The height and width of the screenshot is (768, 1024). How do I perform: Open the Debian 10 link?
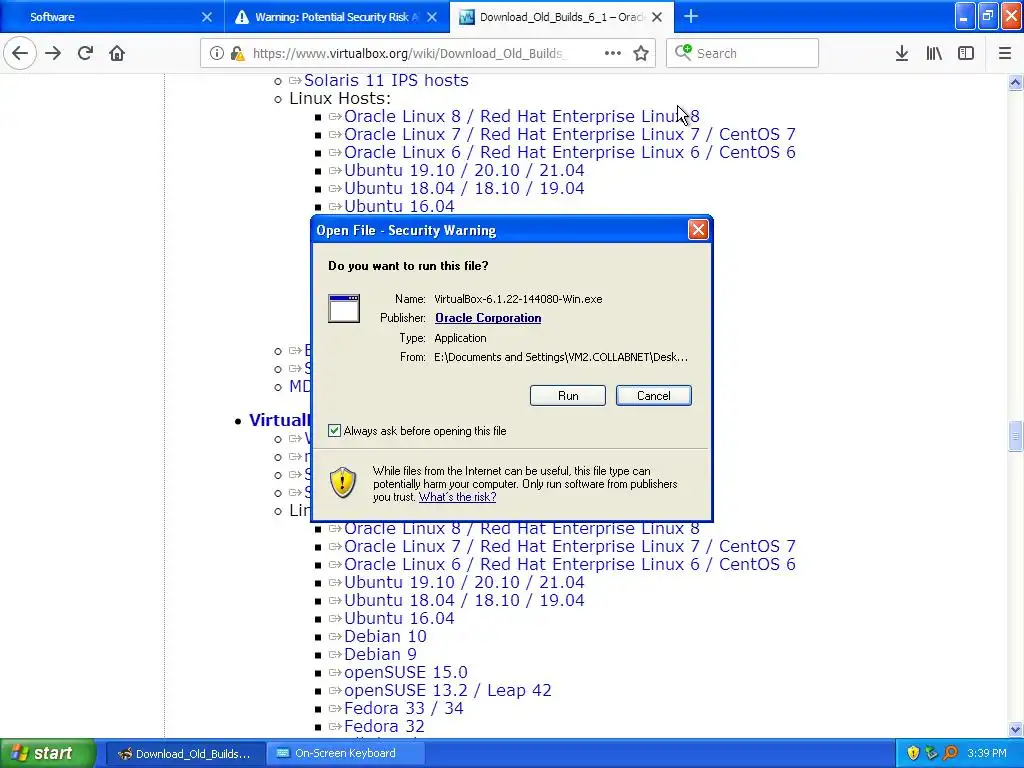coord(385,636)
